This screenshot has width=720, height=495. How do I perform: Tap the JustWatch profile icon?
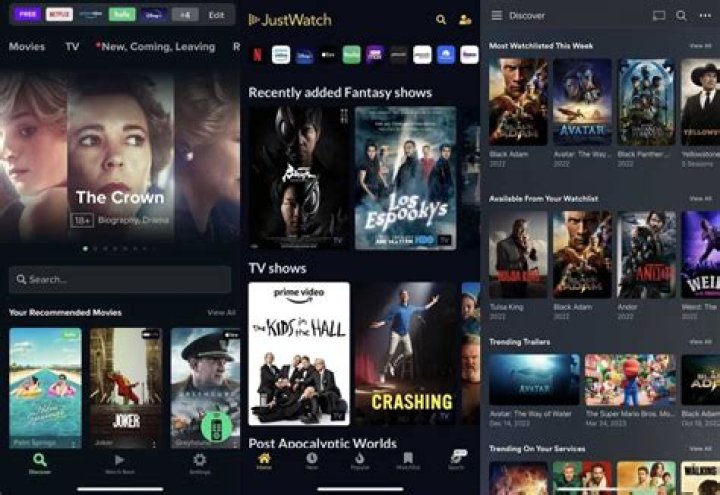pos(466,19)
